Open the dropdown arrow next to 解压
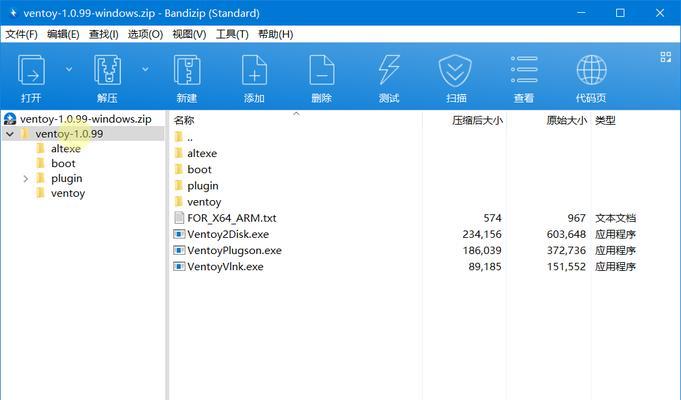 145,69
